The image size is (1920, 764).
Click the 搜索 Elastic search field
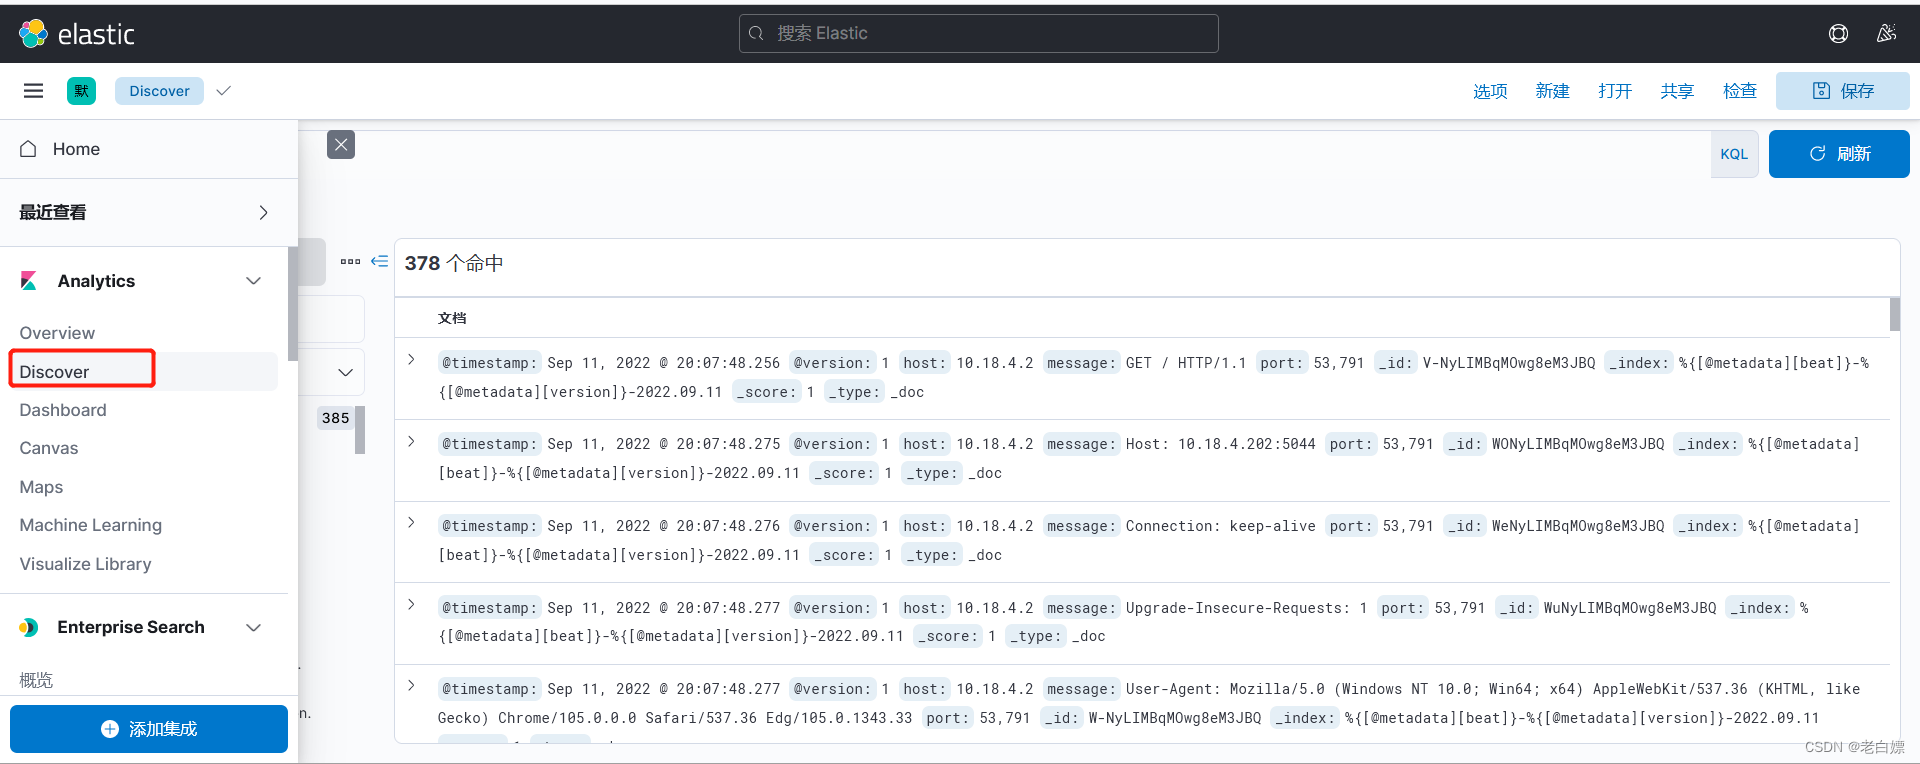tap(979, 33)
